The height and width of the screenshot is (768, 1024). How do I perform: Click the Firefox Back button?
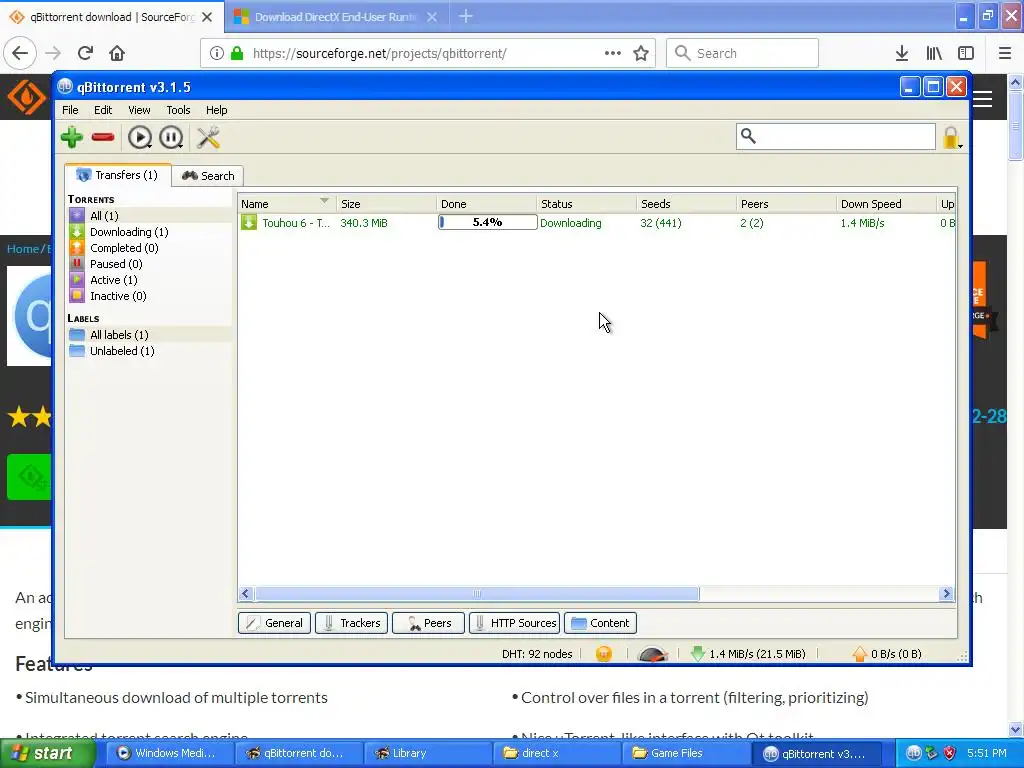20,53
